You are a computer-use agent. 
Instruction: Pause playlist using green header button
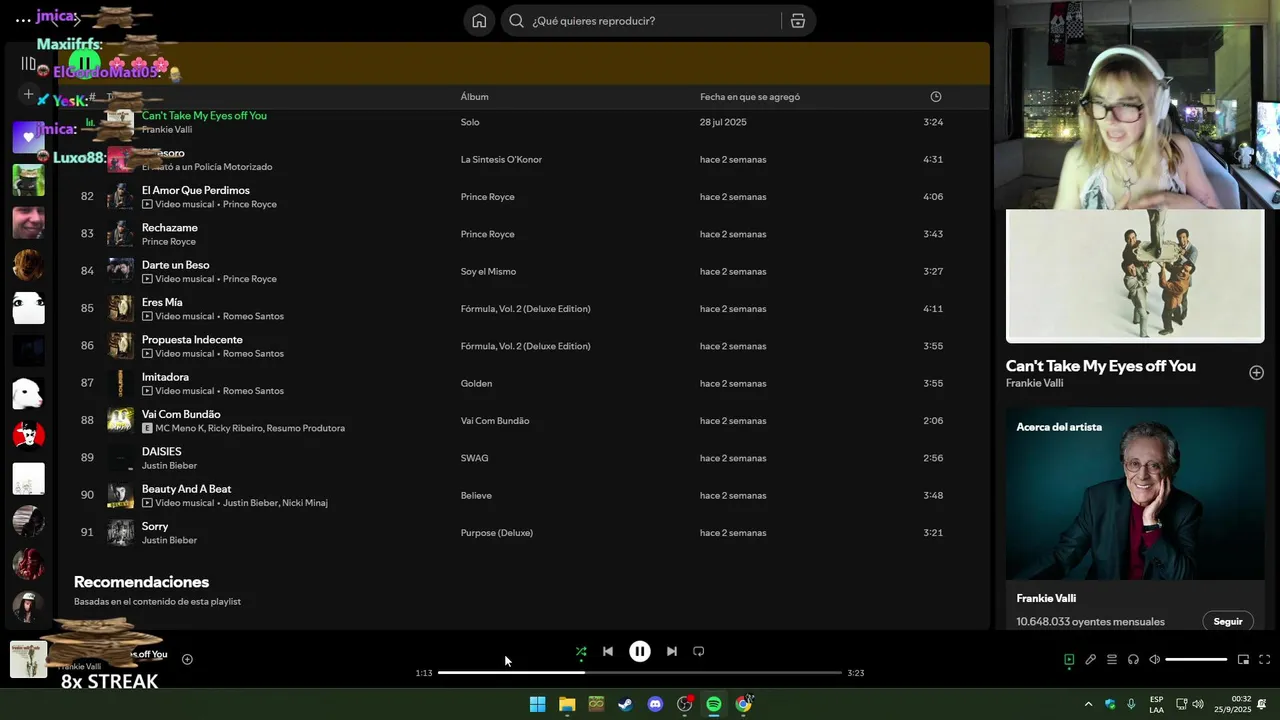pyautogui.click(x=84, y=63)
